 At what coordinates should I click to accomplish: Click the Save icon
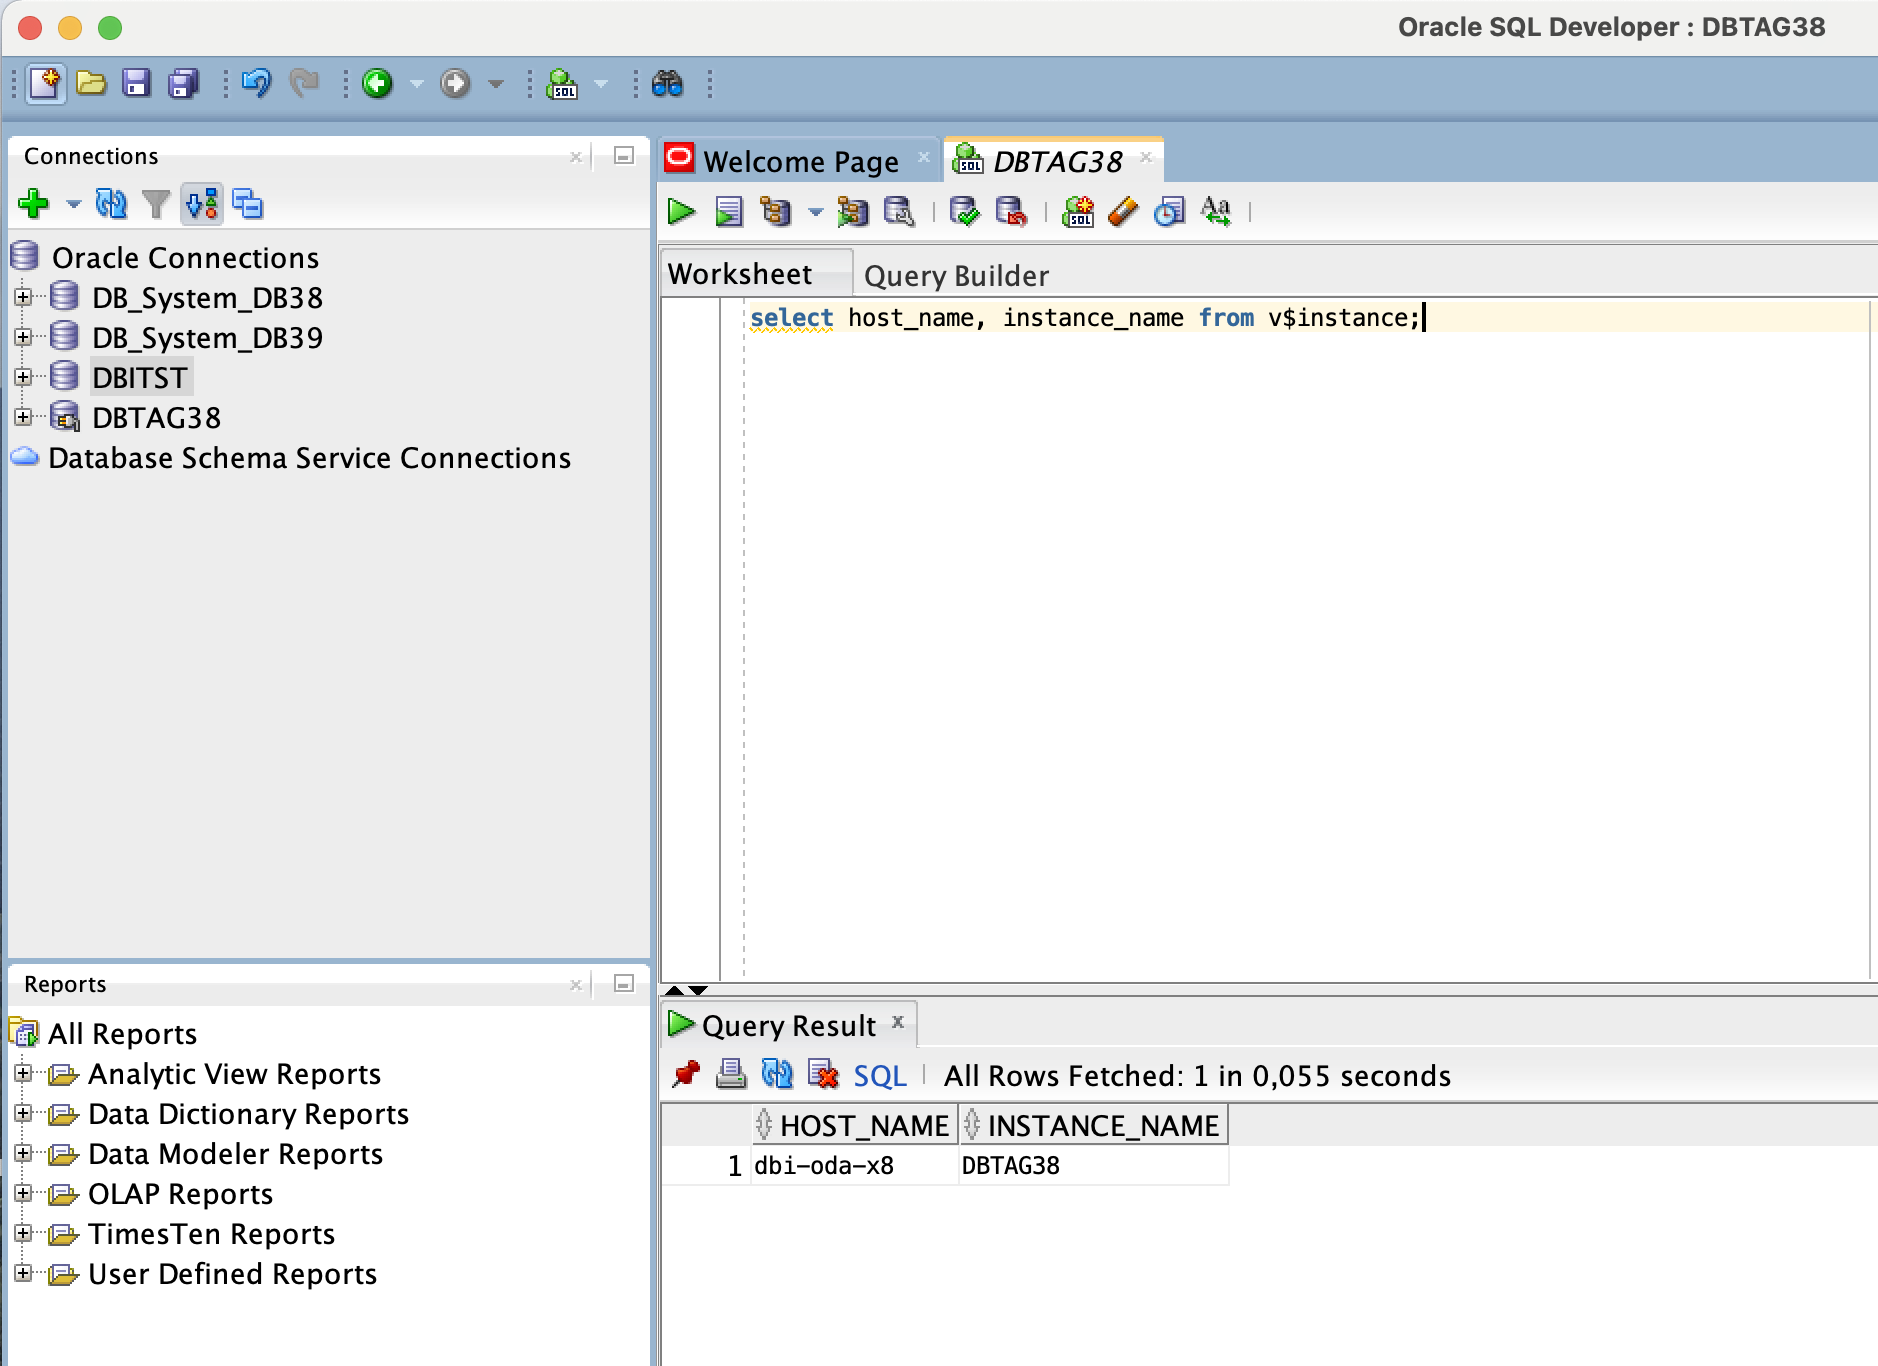(x=137, y=83)
